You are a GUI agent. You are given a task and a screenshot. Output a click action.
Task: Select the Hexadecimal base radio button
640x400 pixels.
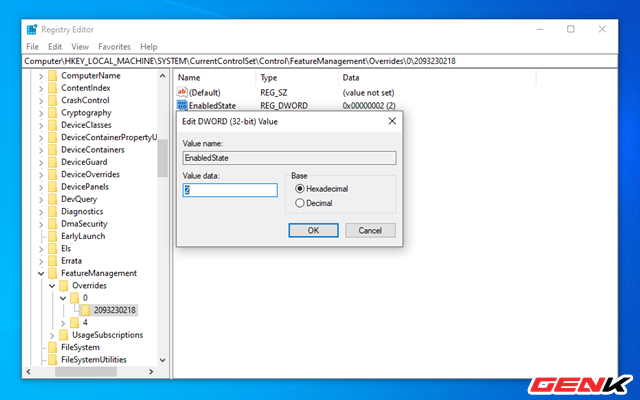tap(300, 189)
